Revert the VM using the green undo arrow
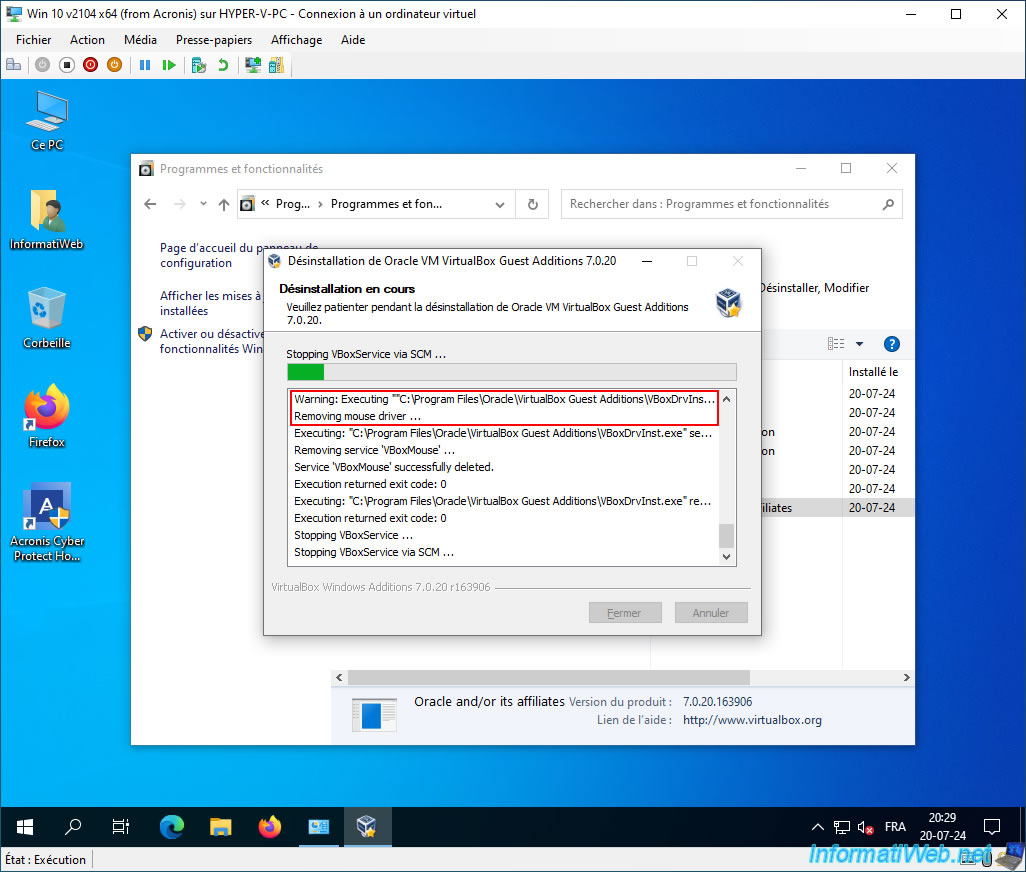The height and width of the screenshot is (872, 1026). [223, 65]
